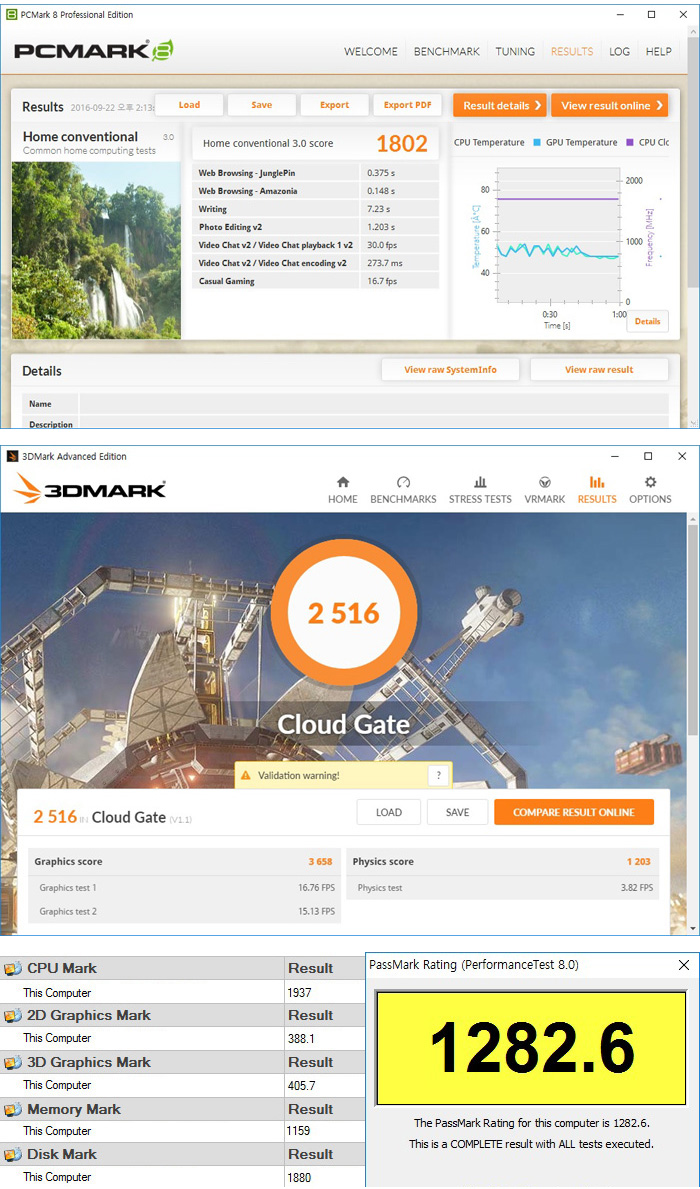Click LOAD button in 3DMark
The height and width of the screenshot is (1189, 700).
coord(389,812)
